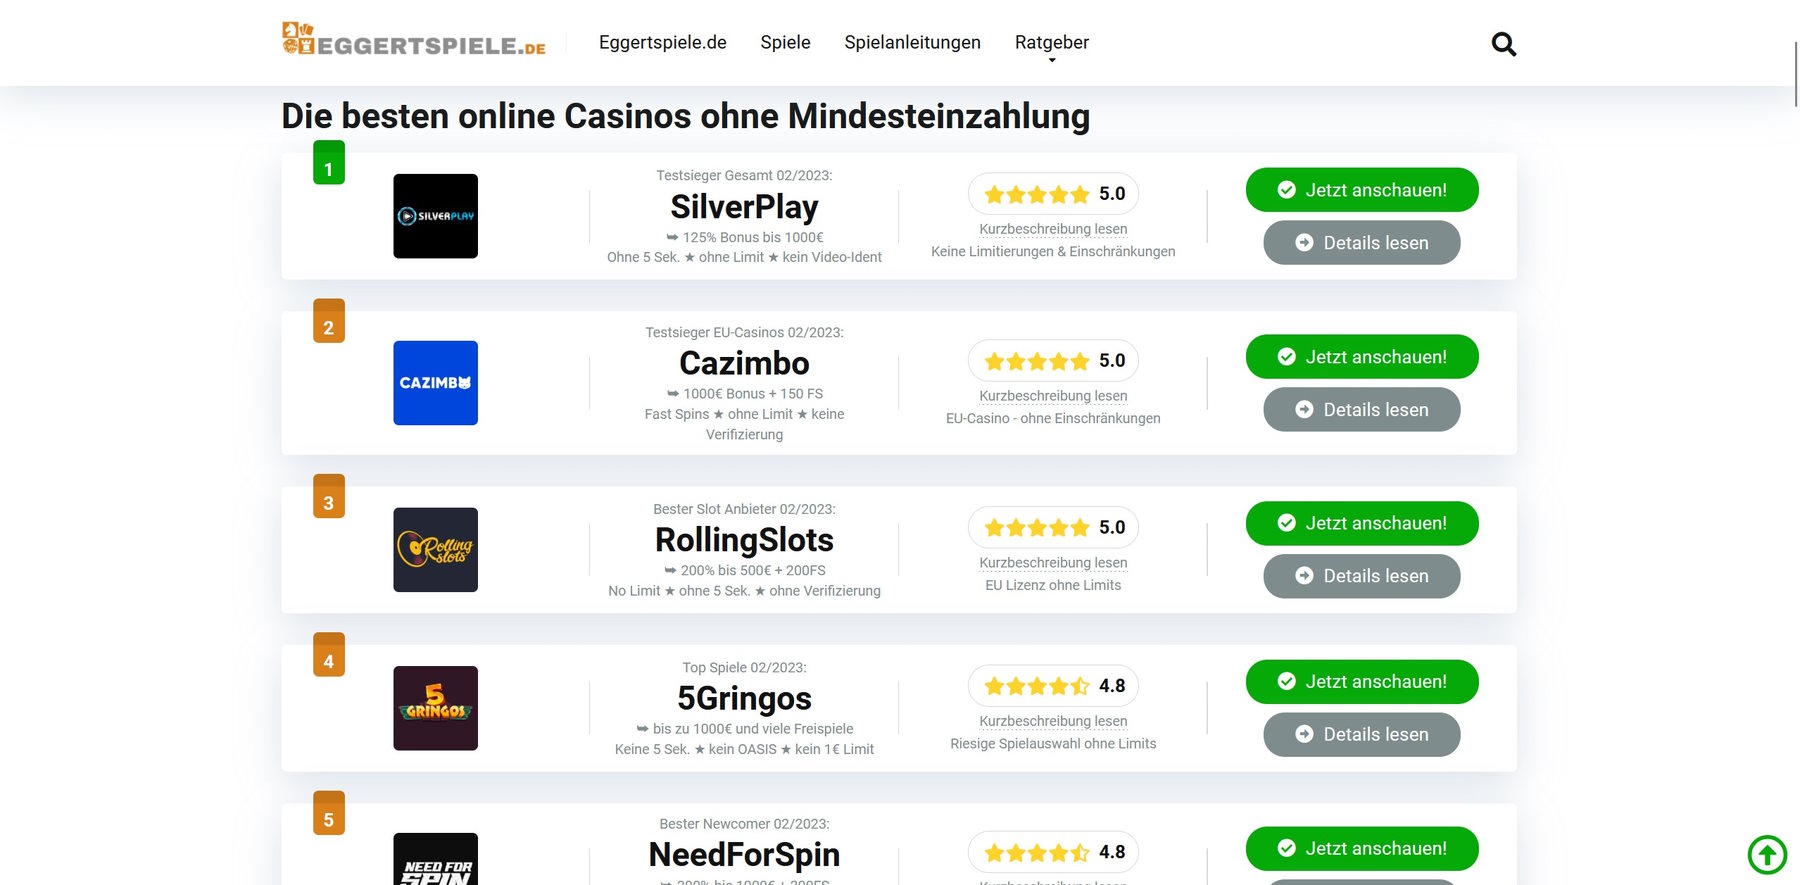Click Jetzt anschauen for NeedForSpin

pos(1361,847)
